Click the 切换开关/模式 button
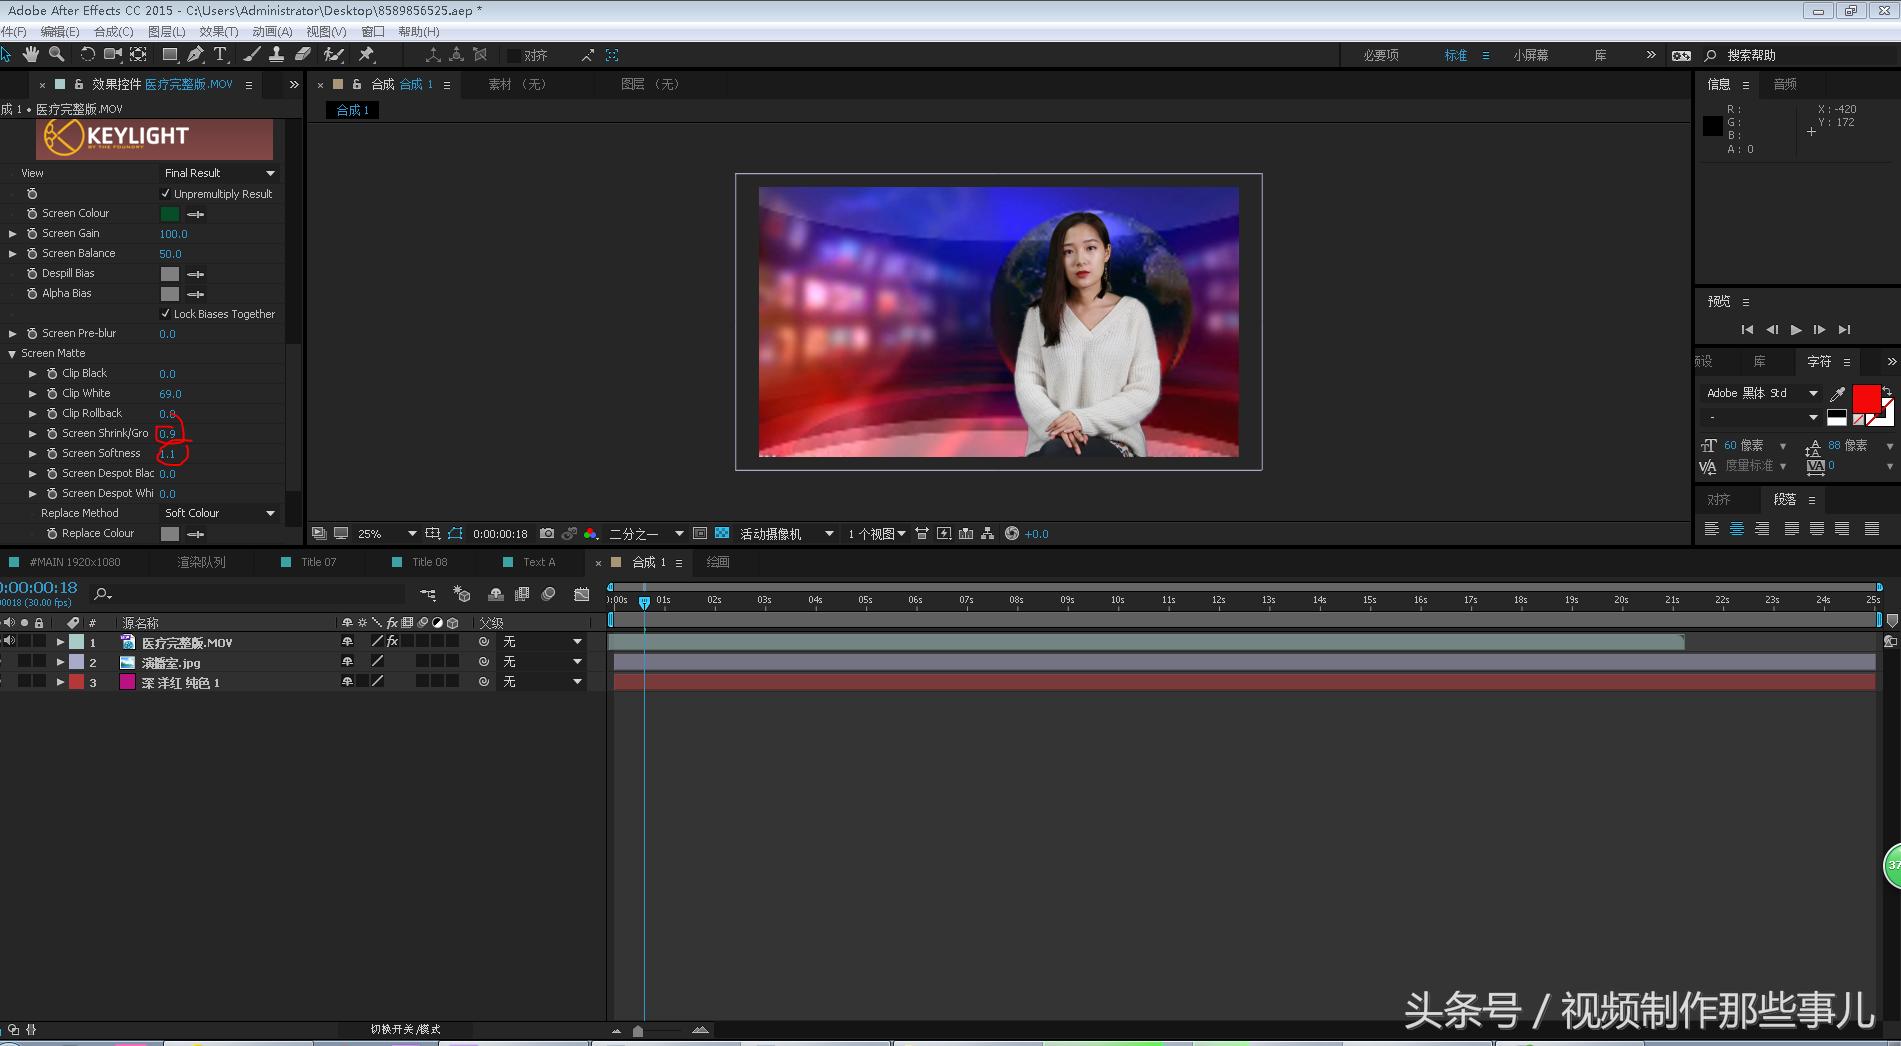The height and width of the screenshot is (1046, 1901). pyautogui.click(x=405, y=1029)
